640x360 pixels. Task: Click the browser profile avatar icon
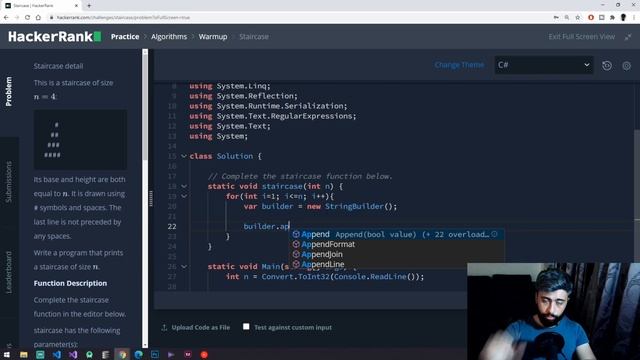pyautogui.click(x=623, y=18)
